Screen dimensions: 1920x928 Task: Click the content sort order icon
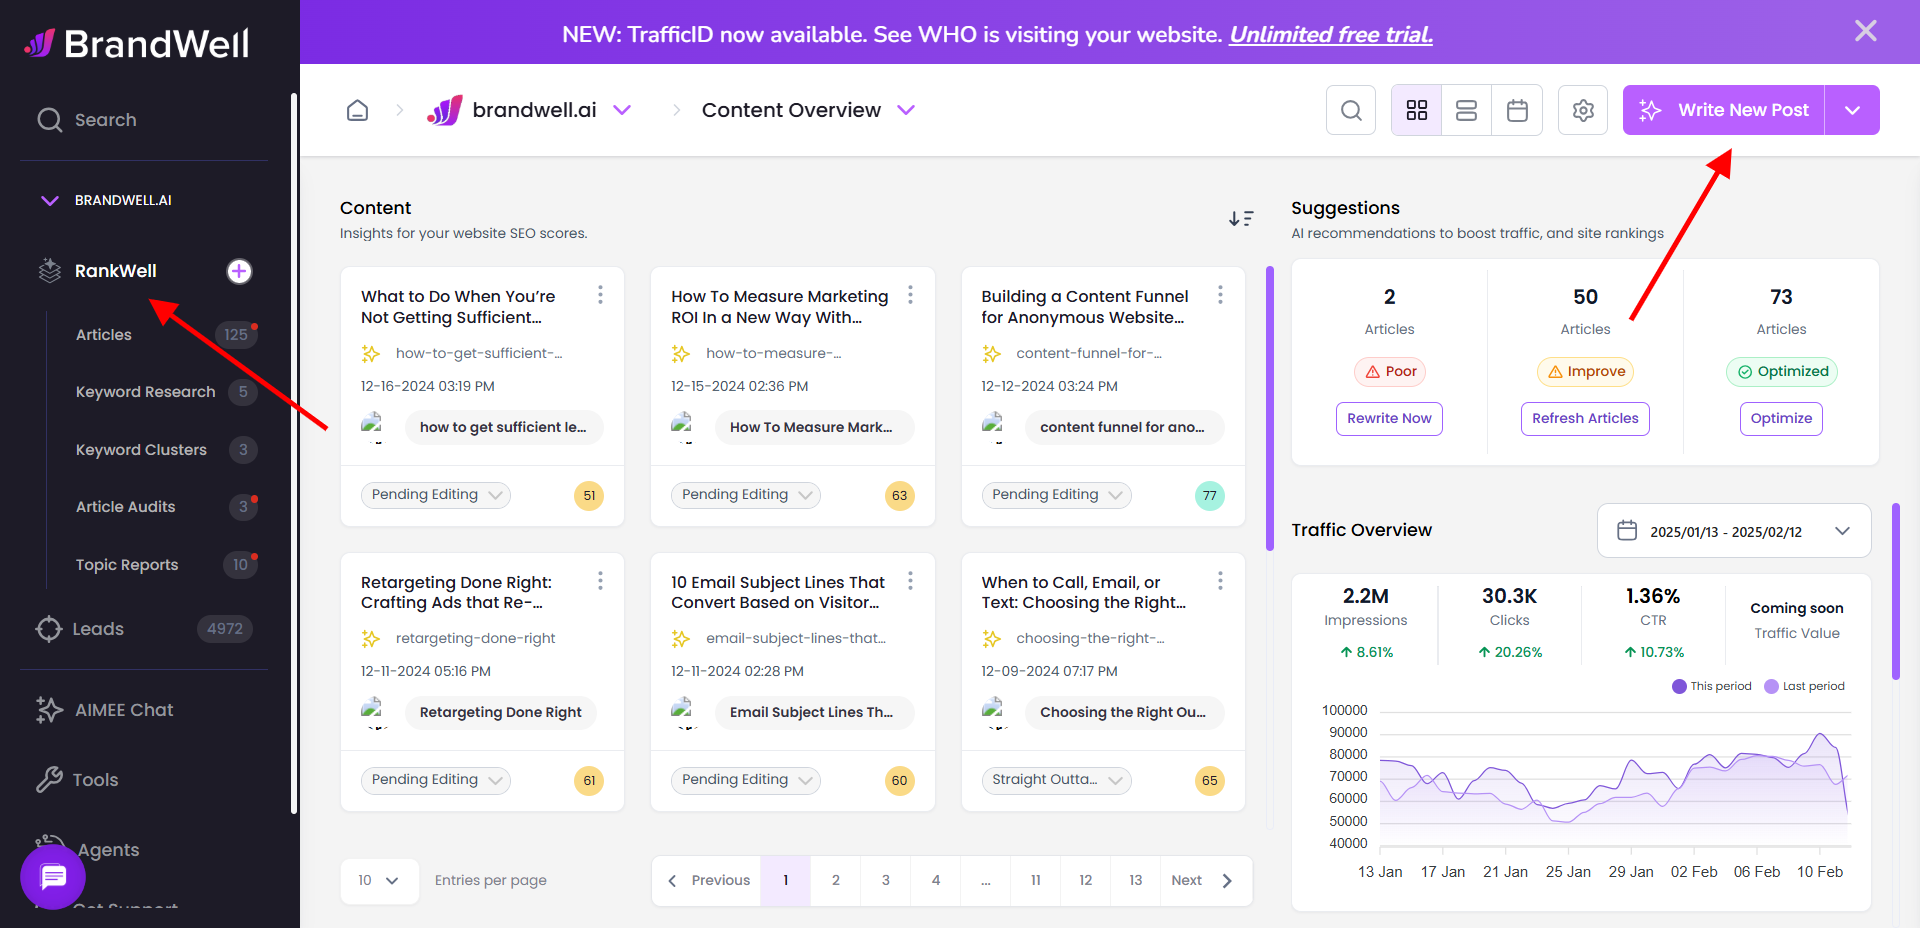click(1241, 218)
